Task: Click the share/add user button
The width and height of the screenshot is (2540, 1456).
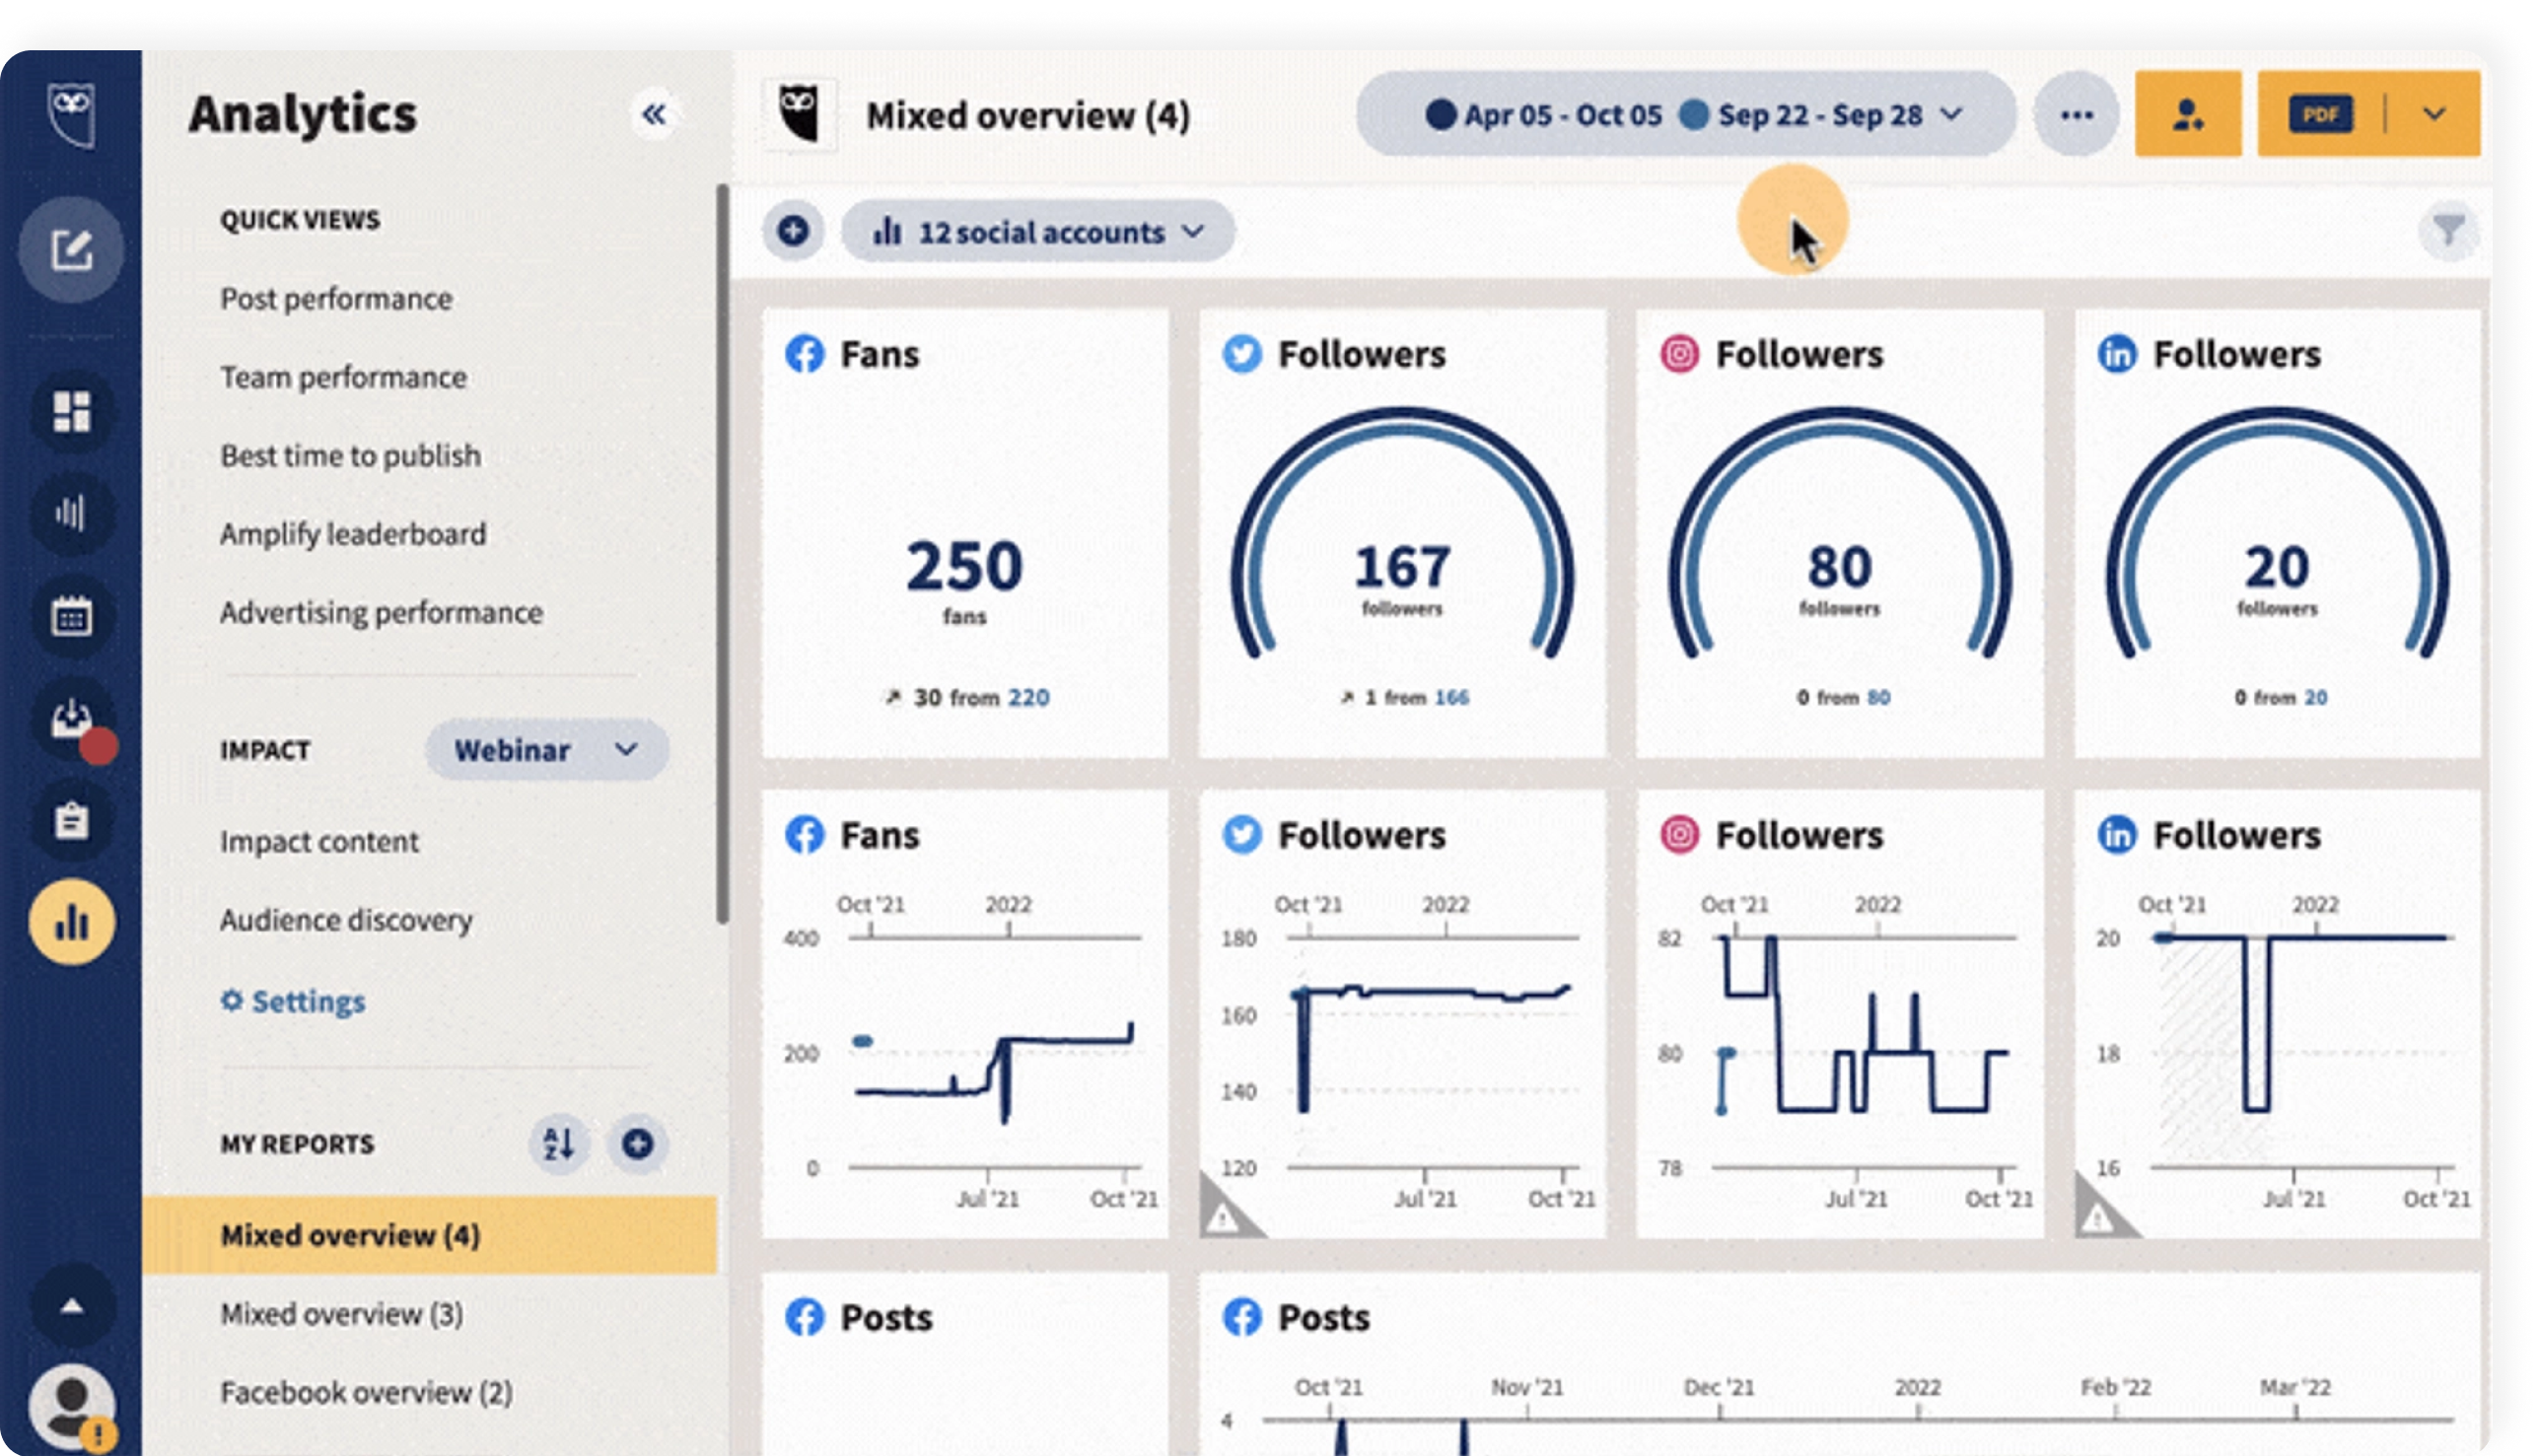Action: [x=2188, y=113]
